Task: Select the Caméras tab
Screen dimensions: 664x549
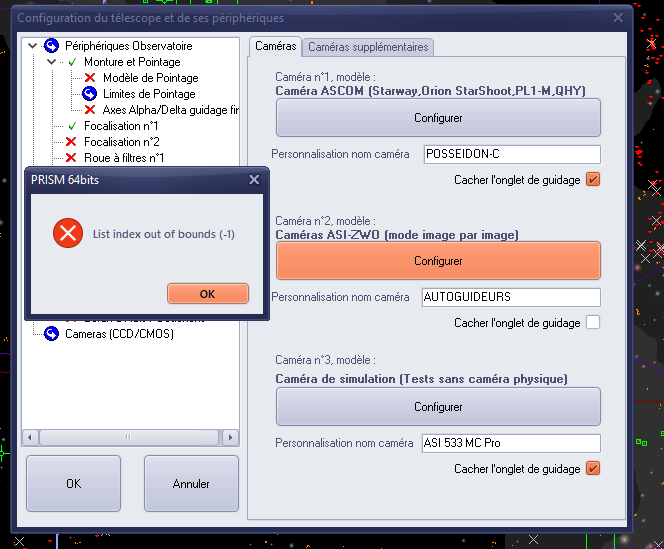Action: [275, 46]
